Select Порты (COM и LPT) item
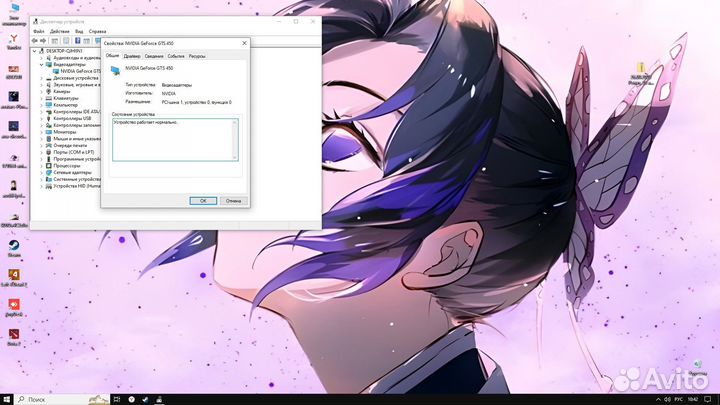 (x=73, y=152)
